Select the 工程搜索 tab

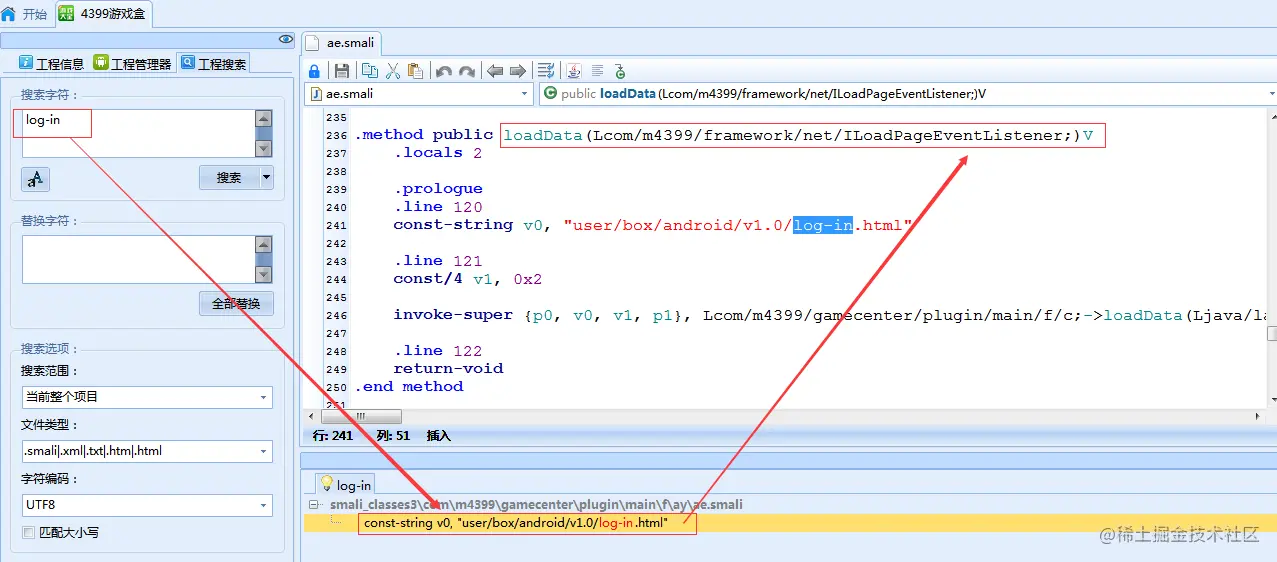213,63
